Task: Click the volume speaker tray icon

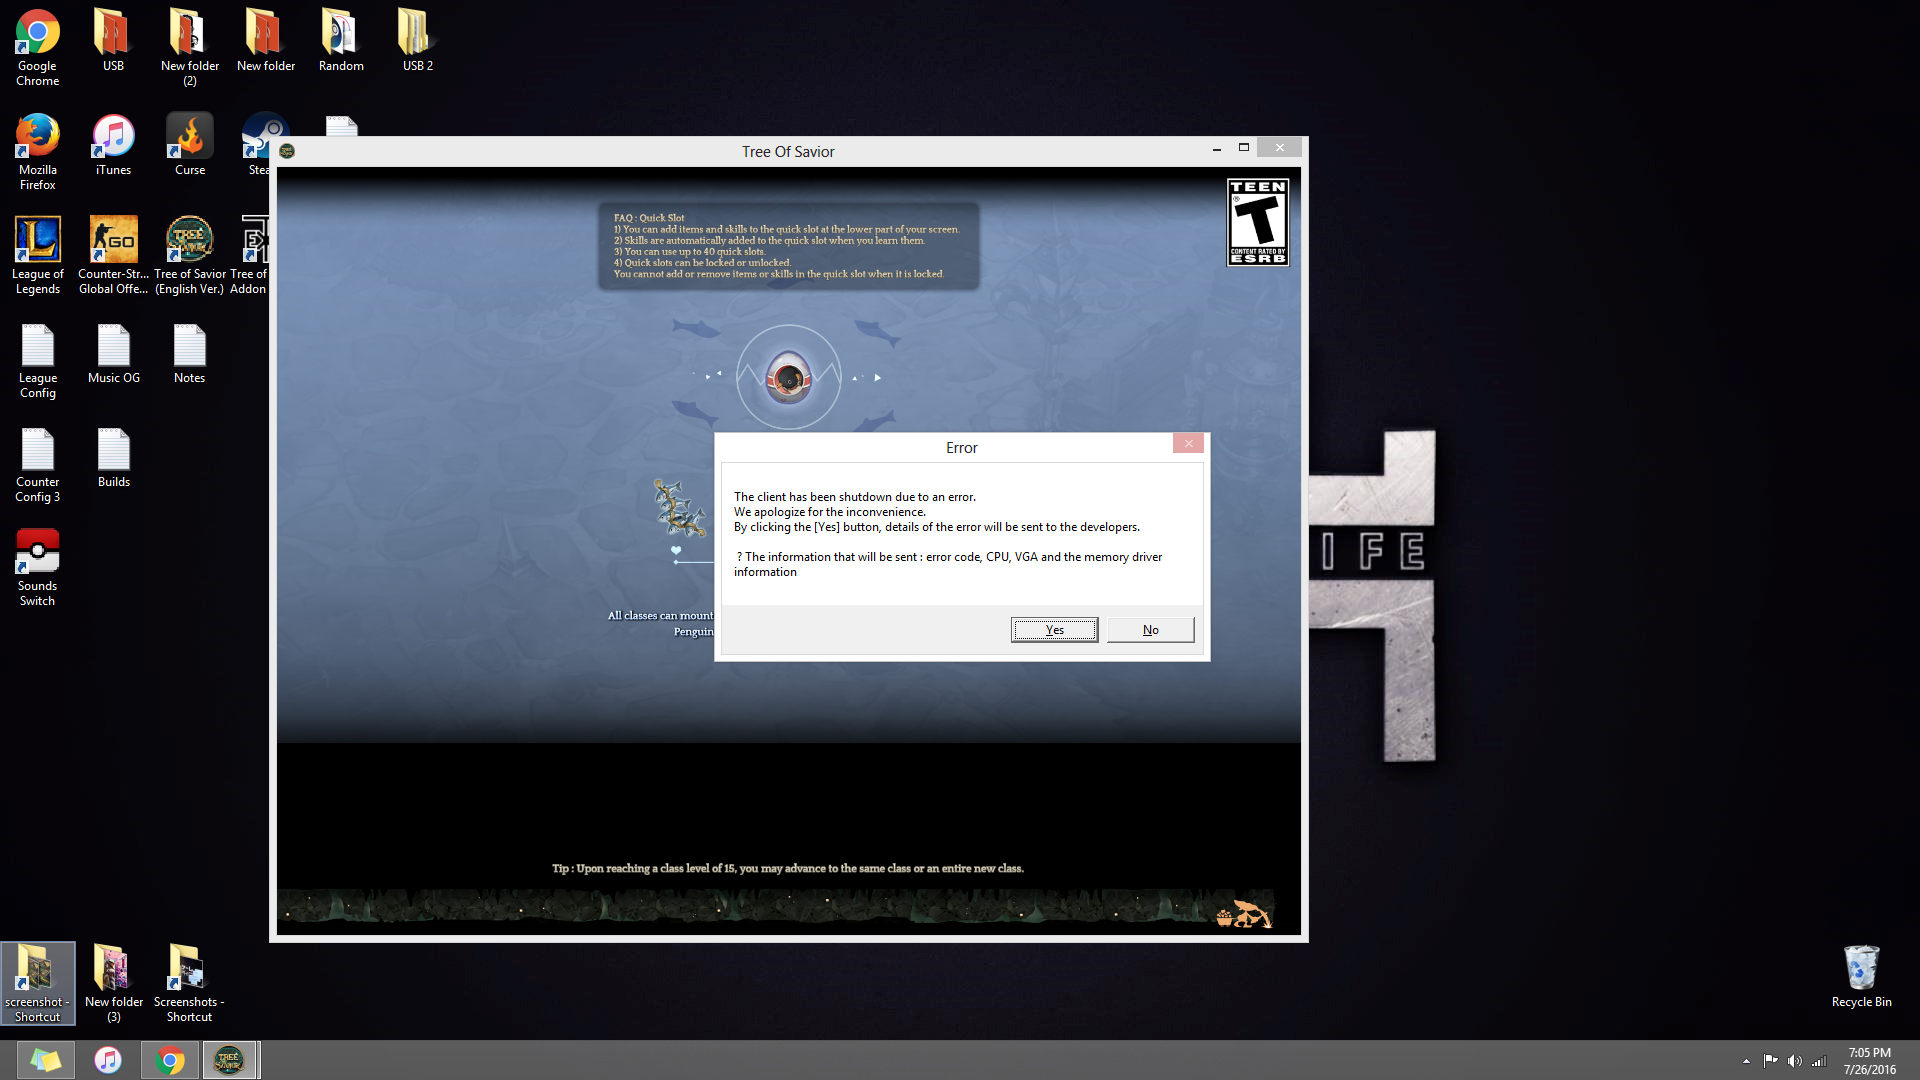Action: tap(1794, 1061)
